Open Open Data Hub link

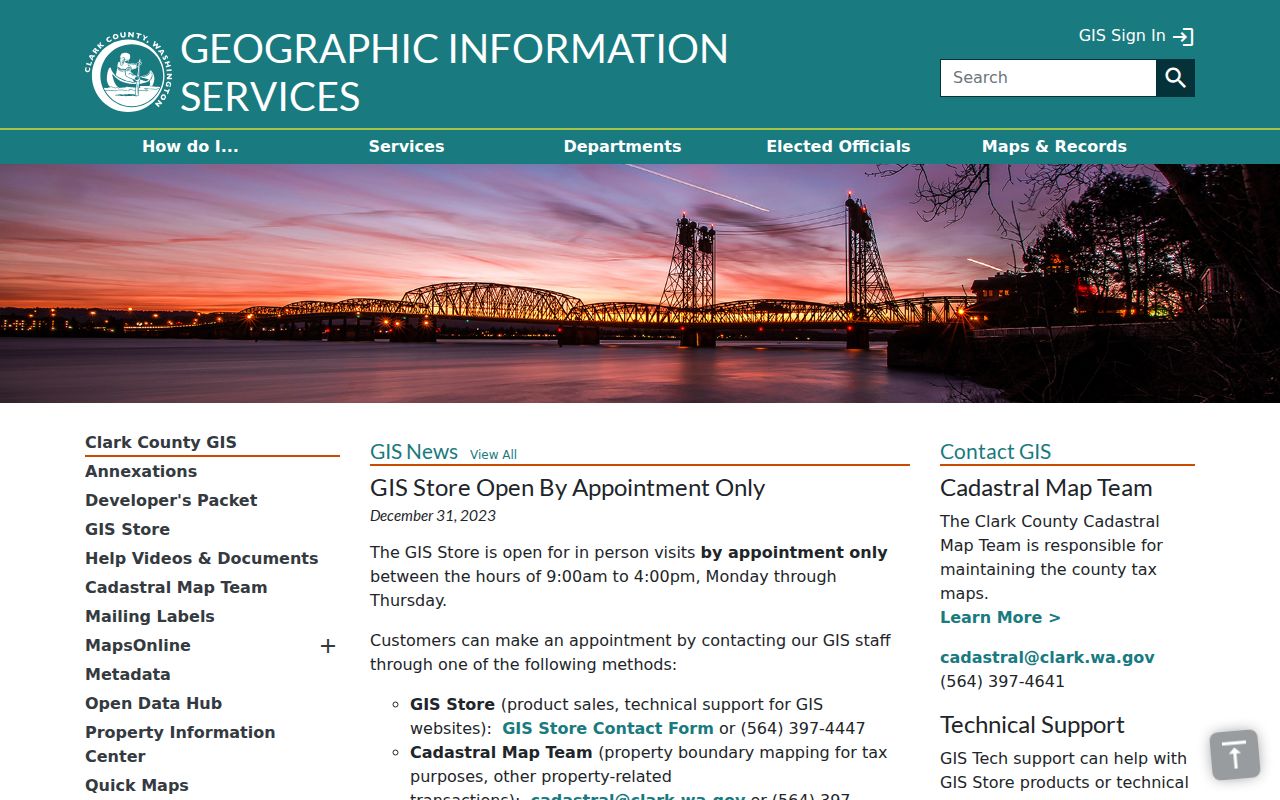point(153,703)
